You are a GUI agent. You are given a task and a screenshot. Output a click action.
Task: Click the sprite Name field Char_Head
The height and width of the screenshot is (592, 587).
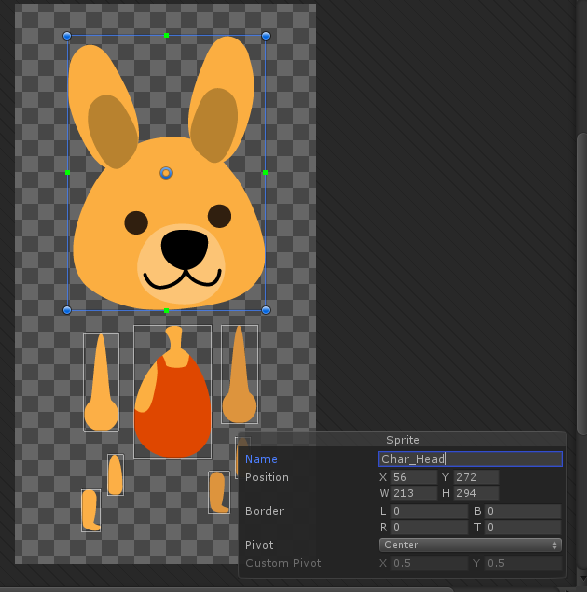470,459
